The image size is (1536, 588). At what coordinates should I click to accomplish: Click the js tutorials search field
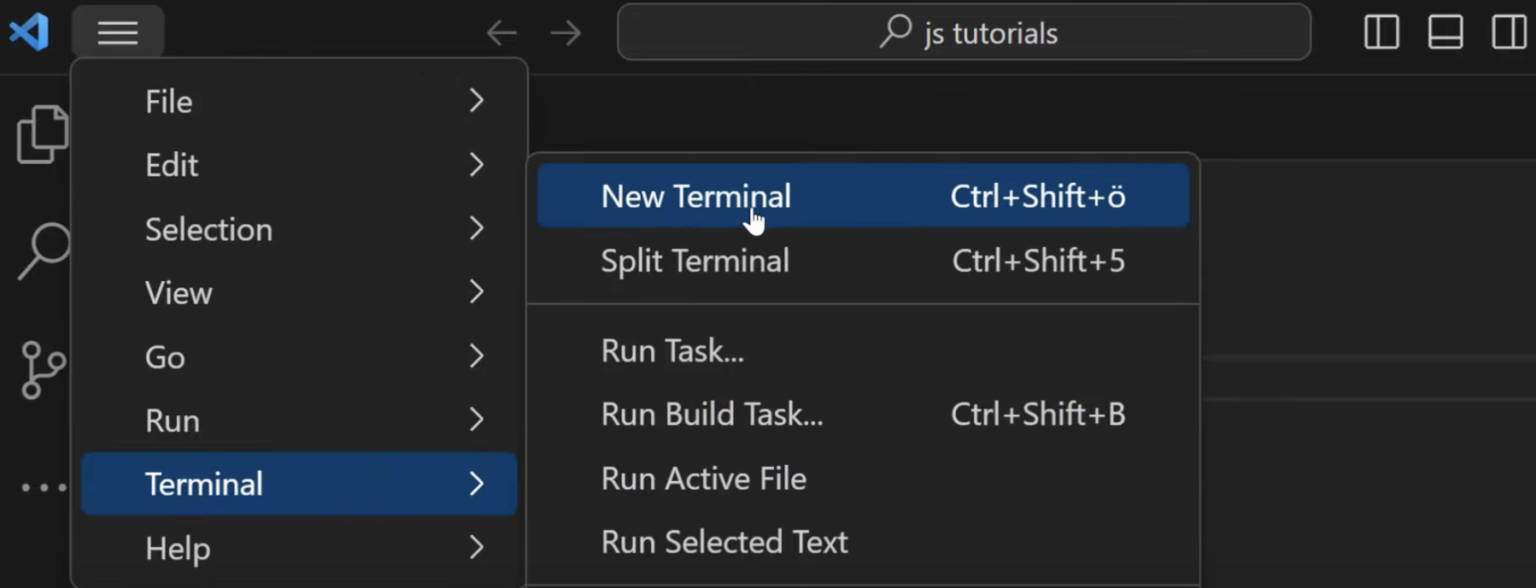click(990, 33)
